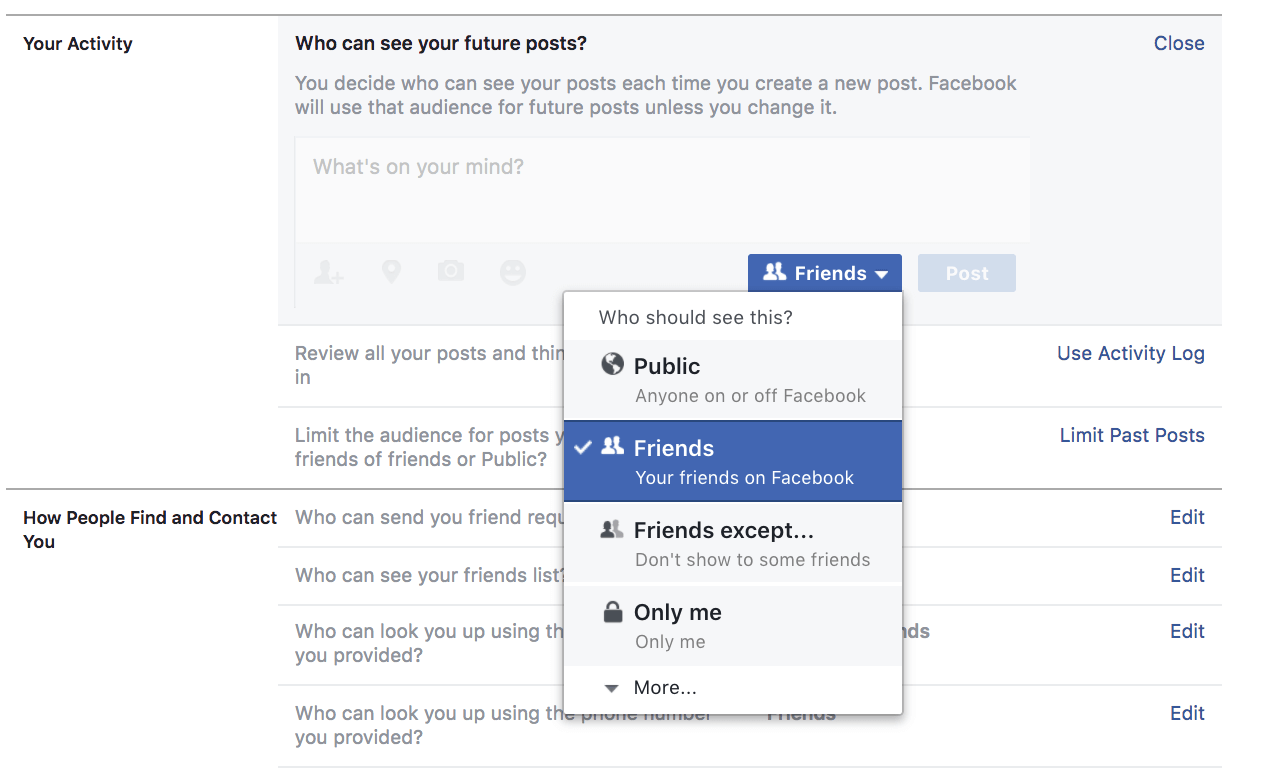This screenshot has height=778, width=1274.
Task: Open the Use Activity Log link
Action: [x=1130, y=353]
